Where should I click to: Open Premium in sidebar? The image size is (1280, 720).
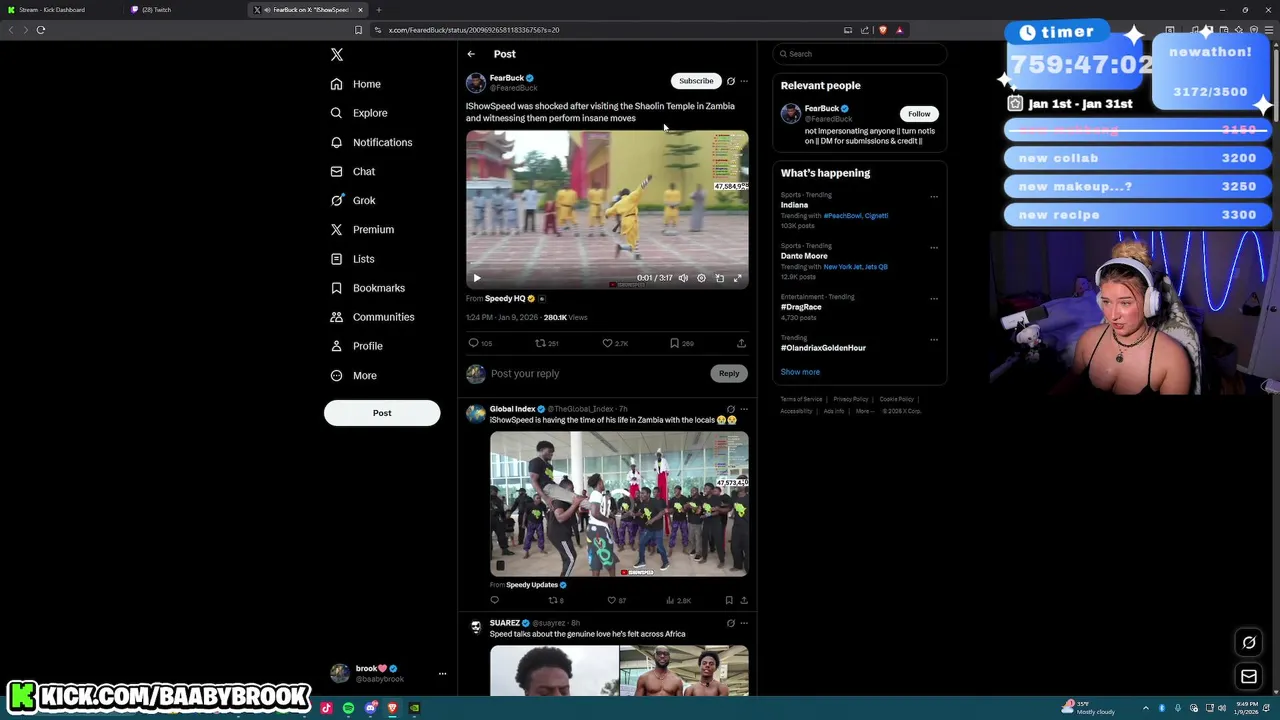point(362,229)
